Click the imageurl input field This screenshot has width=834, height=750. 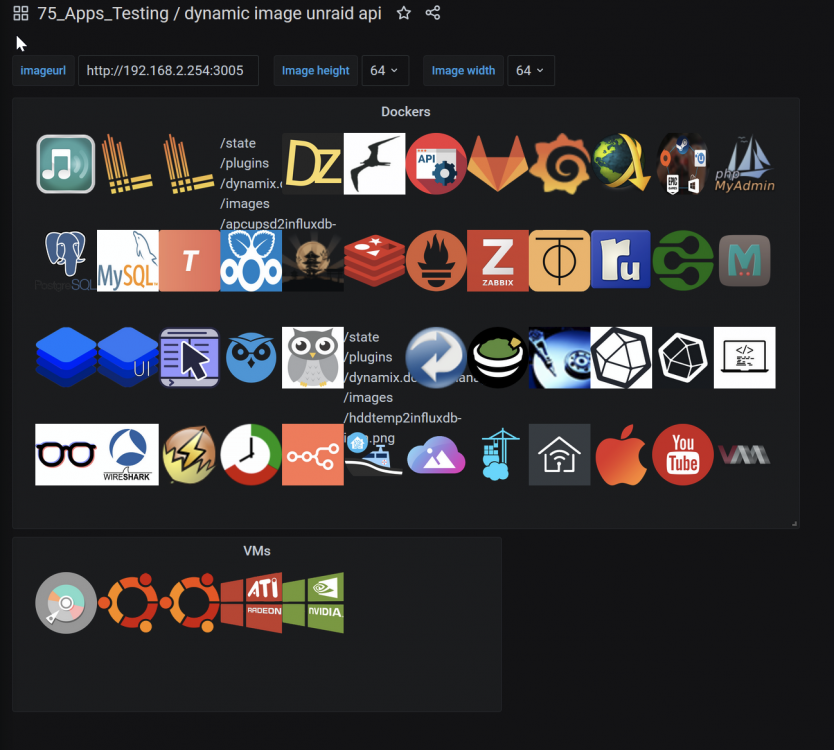168,70
